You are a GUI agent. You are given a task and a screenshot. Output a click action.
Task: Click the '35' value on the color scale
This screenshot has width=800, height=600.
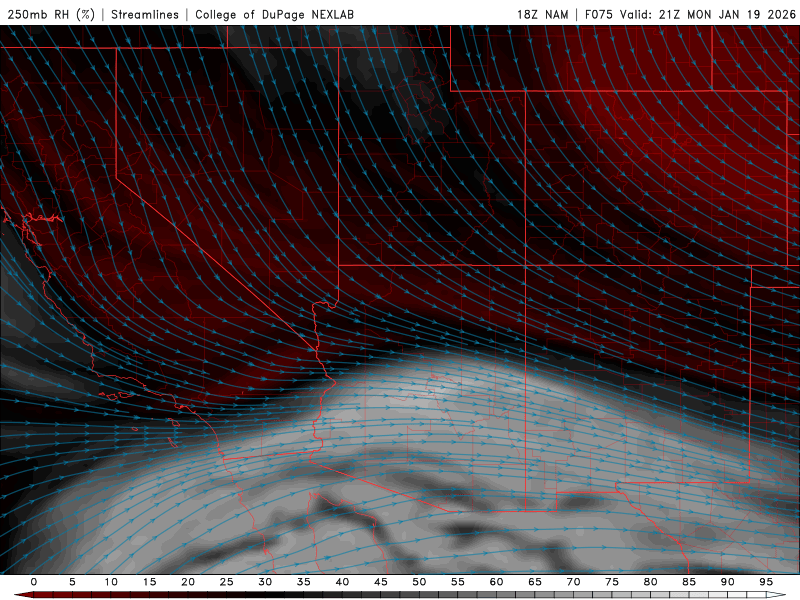click(303, 582)
